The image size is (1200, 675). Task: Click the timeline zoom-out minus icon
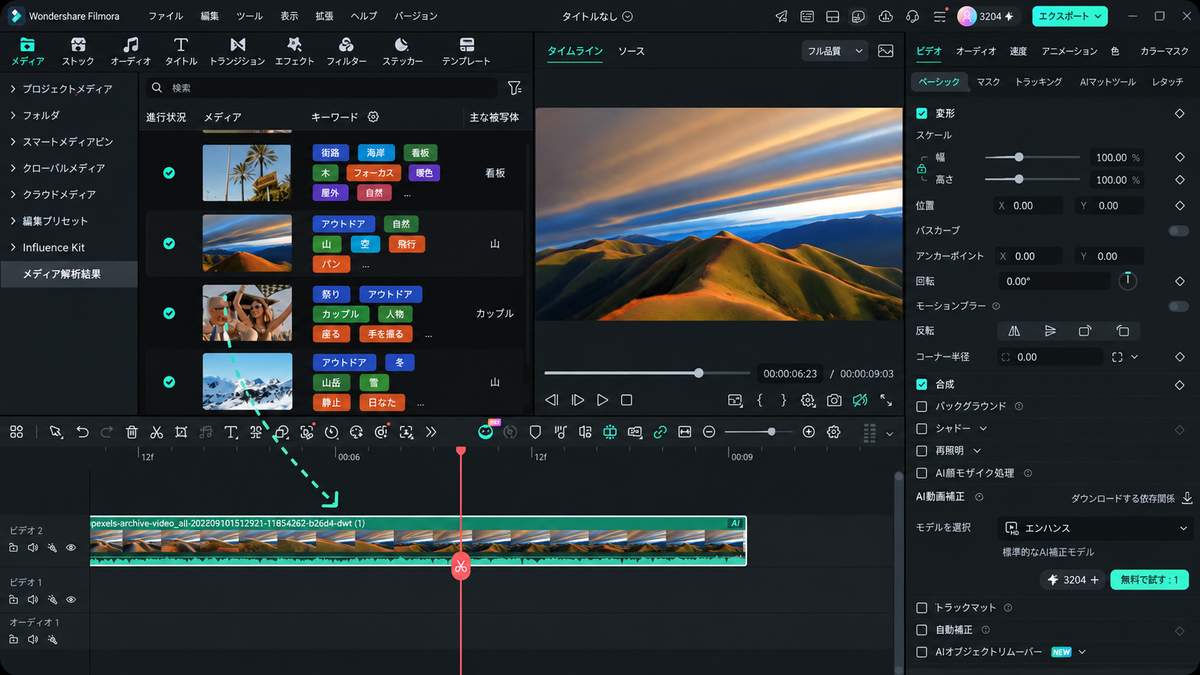tap(709, 432)
